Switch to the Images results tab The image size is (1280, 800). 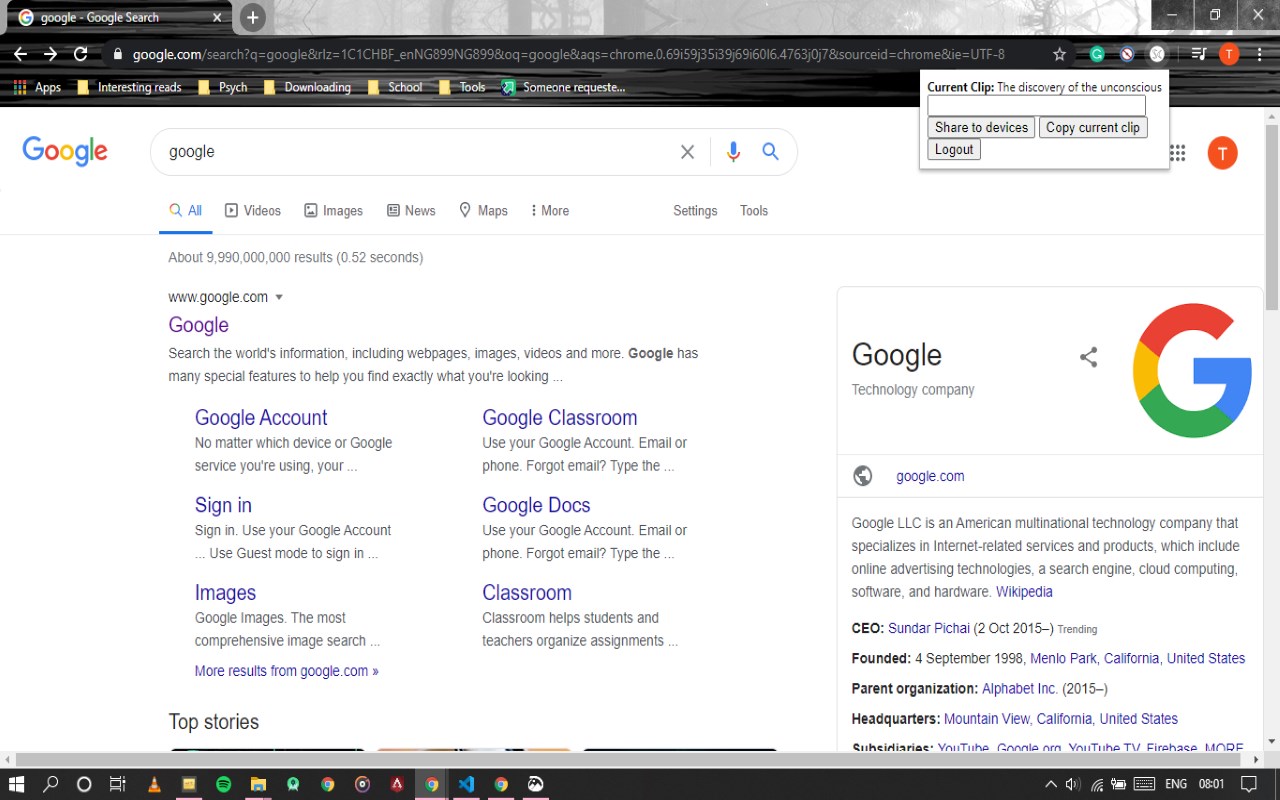pos(333,211)
